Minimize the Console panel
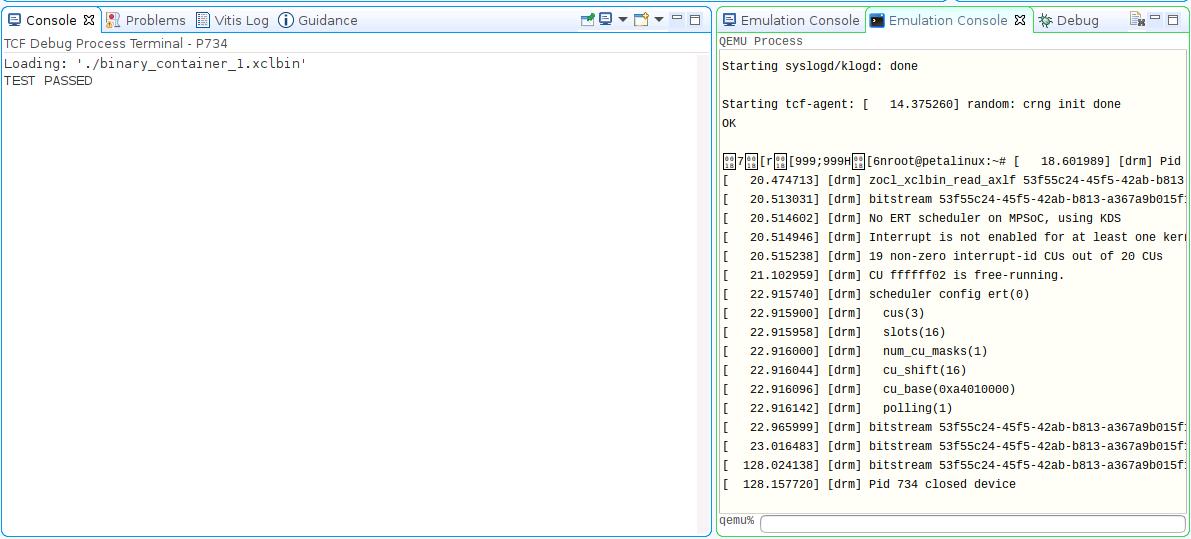1191x539 pixels. click(x=677, y=19)
